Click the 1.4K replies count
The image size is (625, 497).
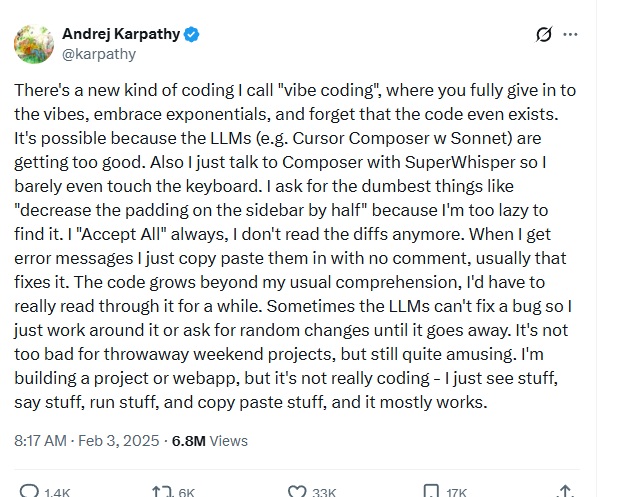click(58, 492)
